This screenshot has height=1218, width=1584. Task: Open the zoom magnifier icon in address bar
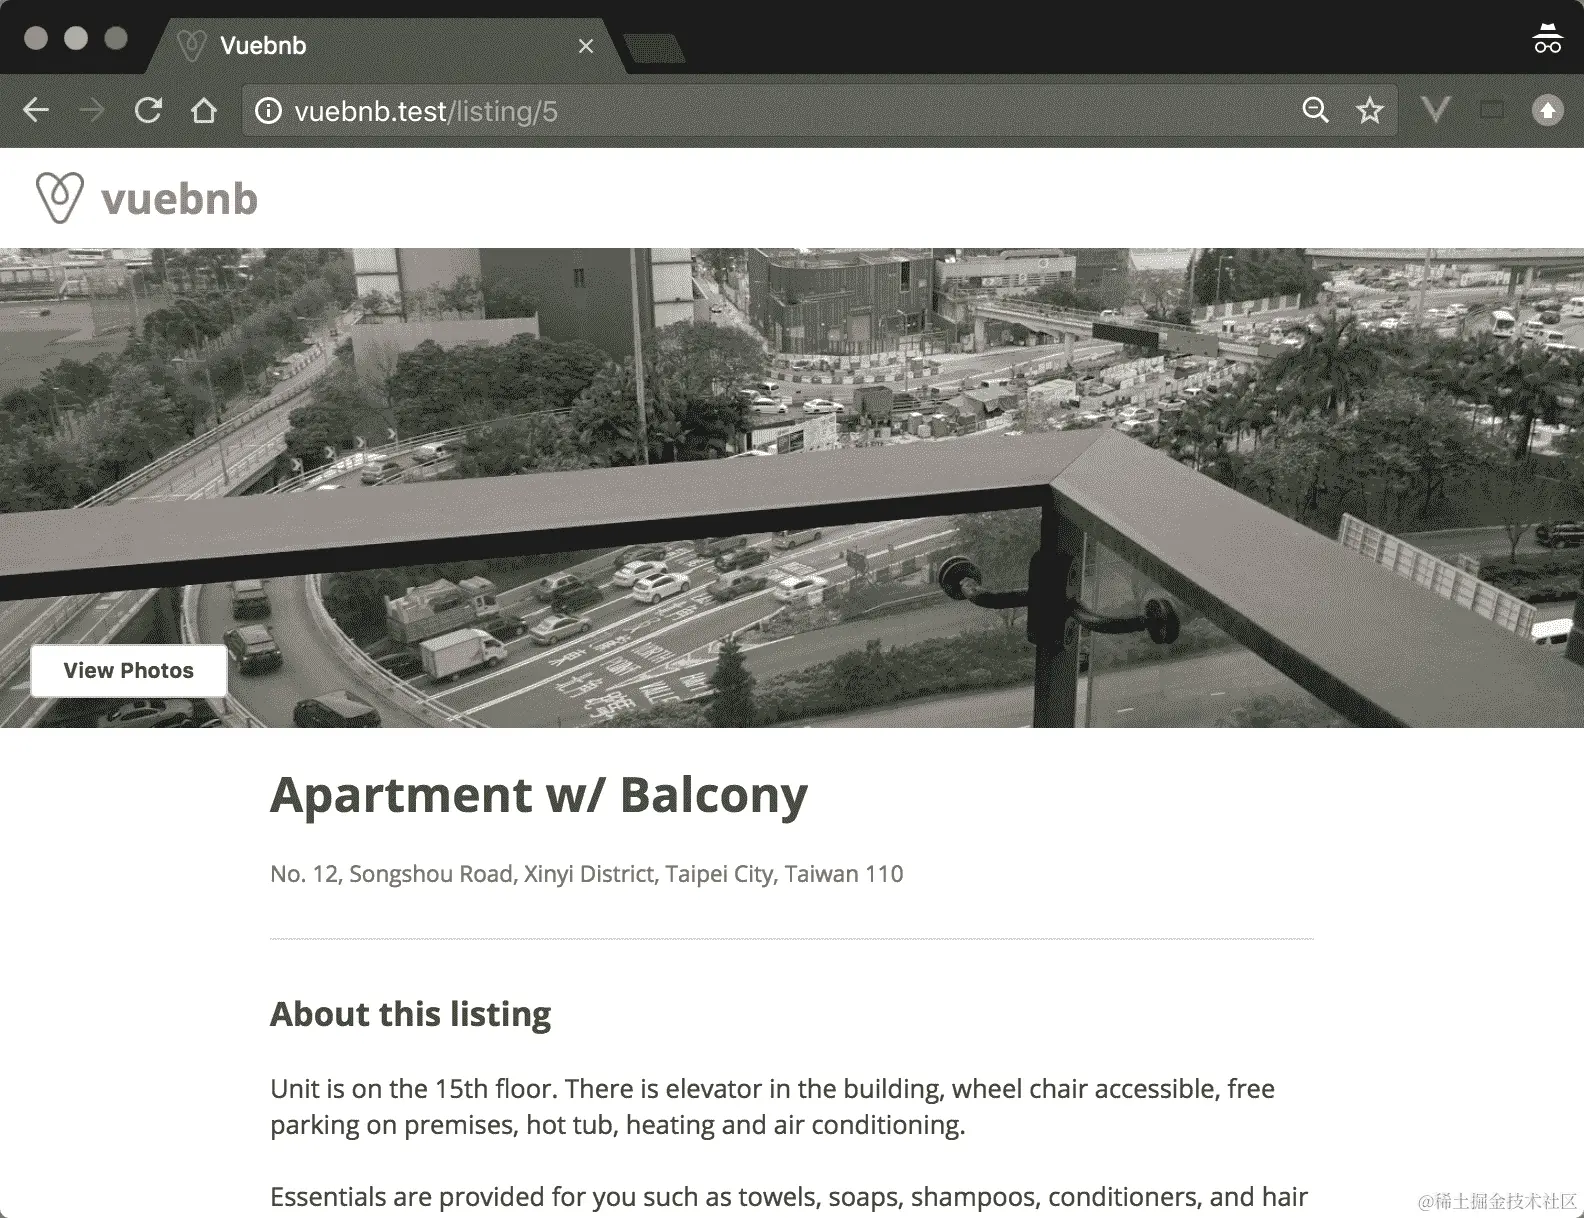point(1315,110)
